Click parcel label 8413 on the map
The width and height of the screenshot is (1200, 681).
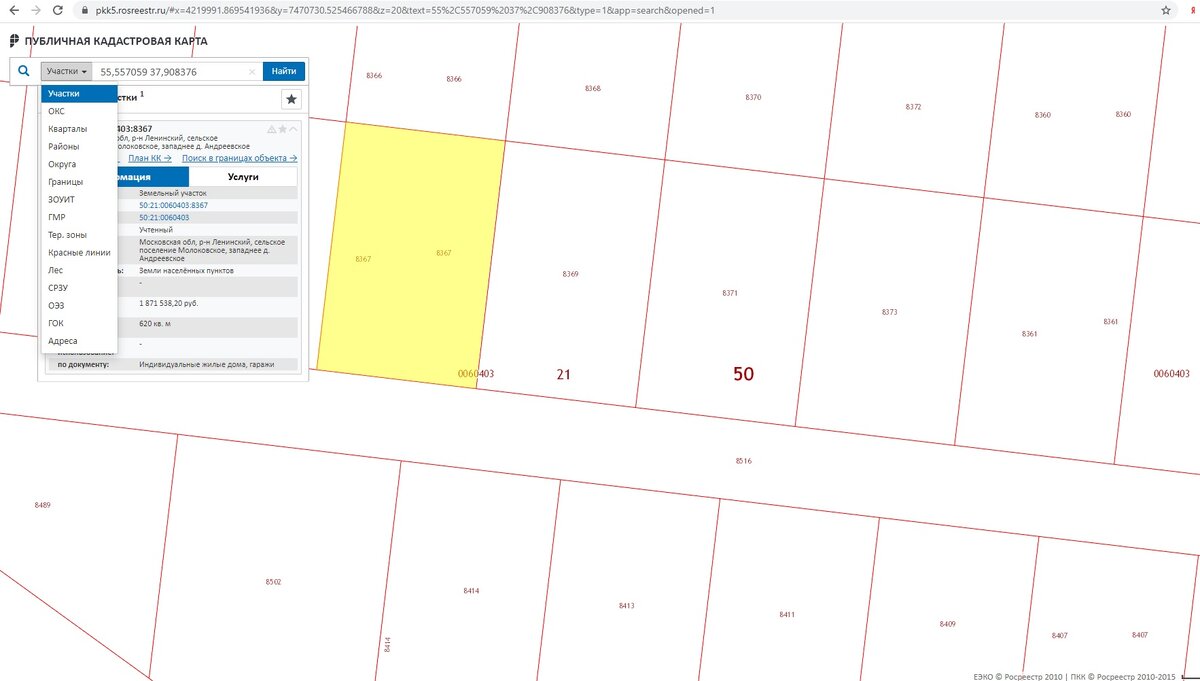(626, 606)
